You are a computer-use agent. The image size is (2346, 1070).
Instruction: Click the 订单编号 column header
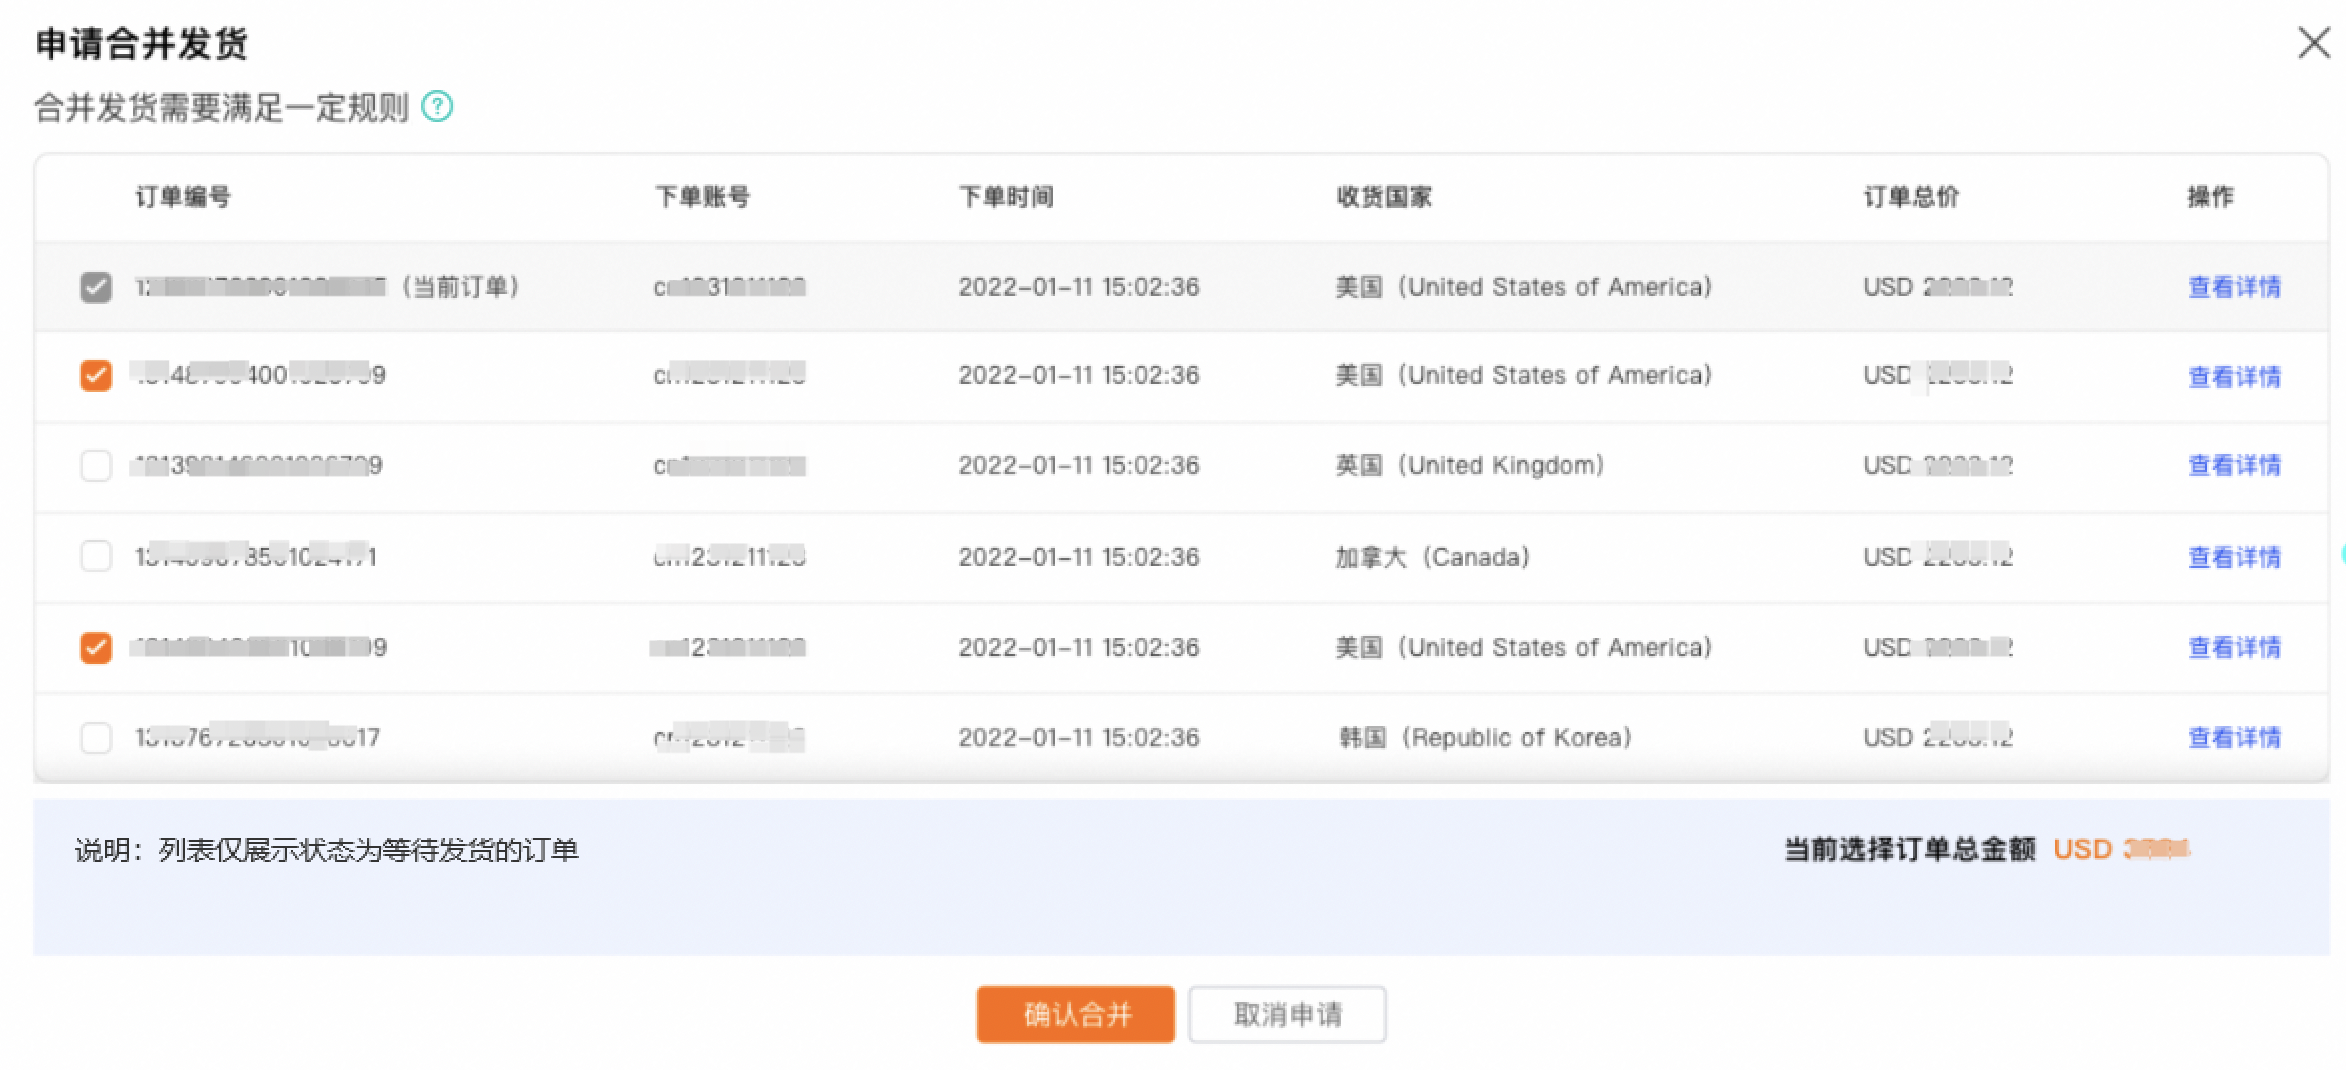point(183,197)
